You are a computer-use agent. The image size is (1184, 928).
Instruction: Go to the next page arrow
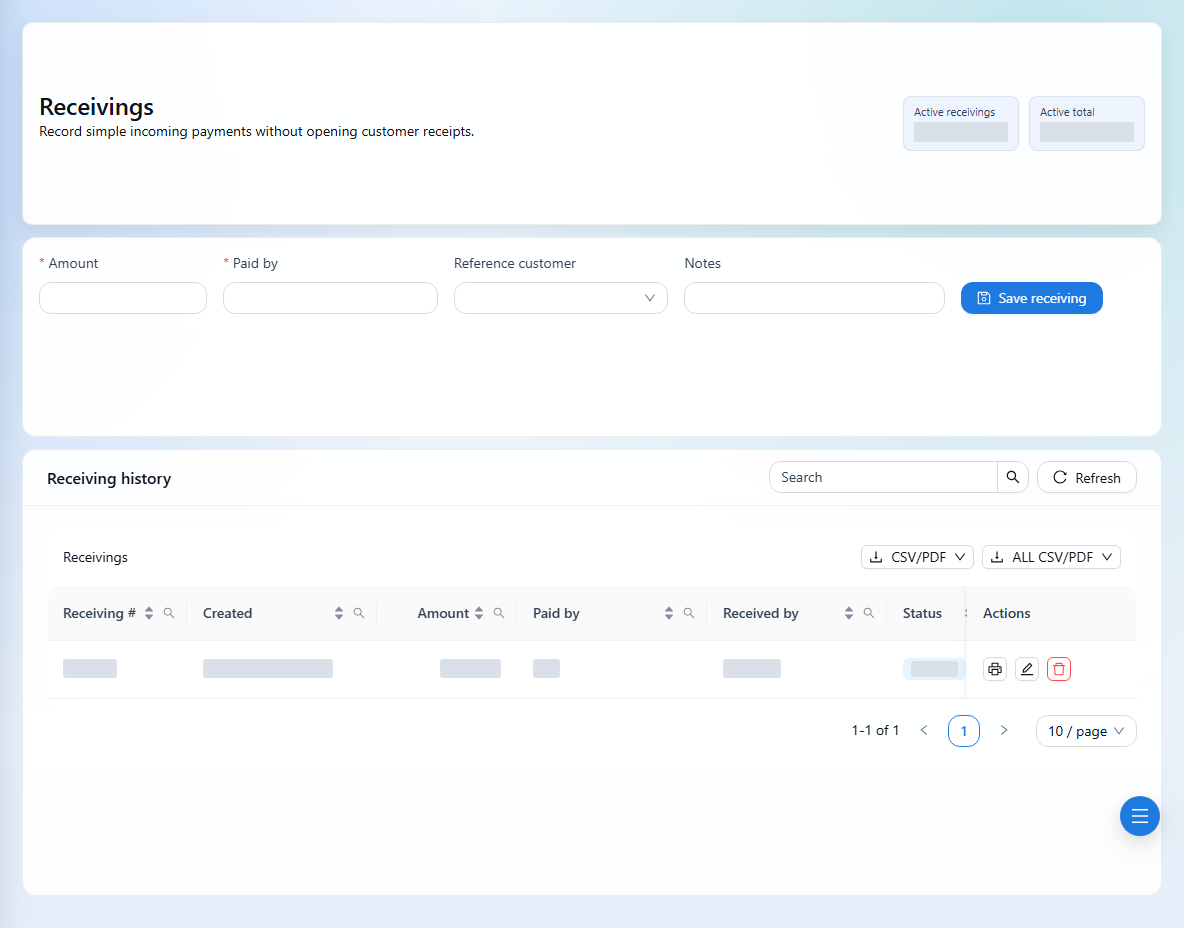point(1004,730)
